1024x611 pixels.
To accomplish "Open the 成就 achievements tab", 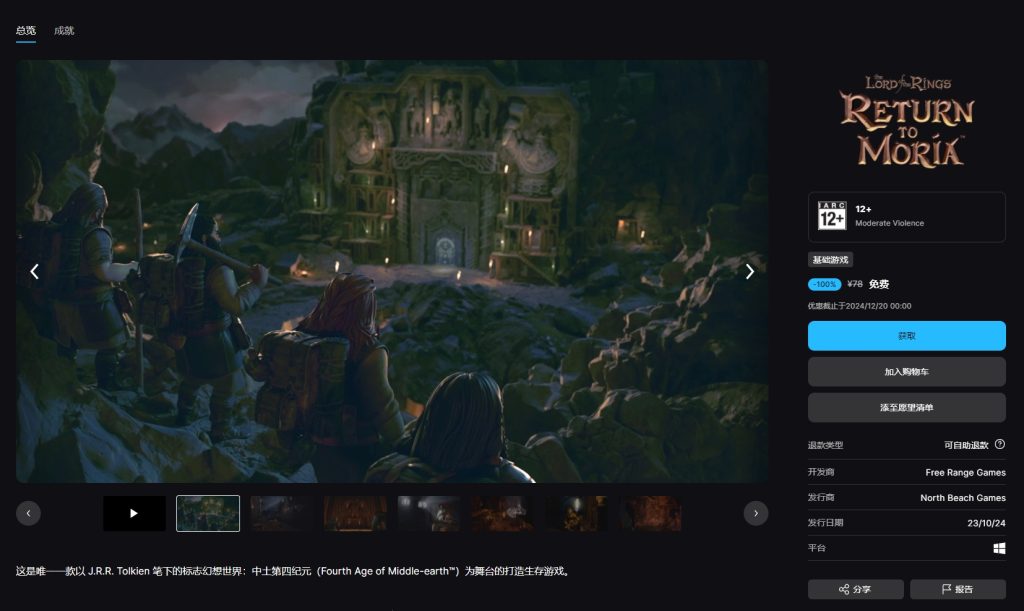I will [x=64, y=31].
